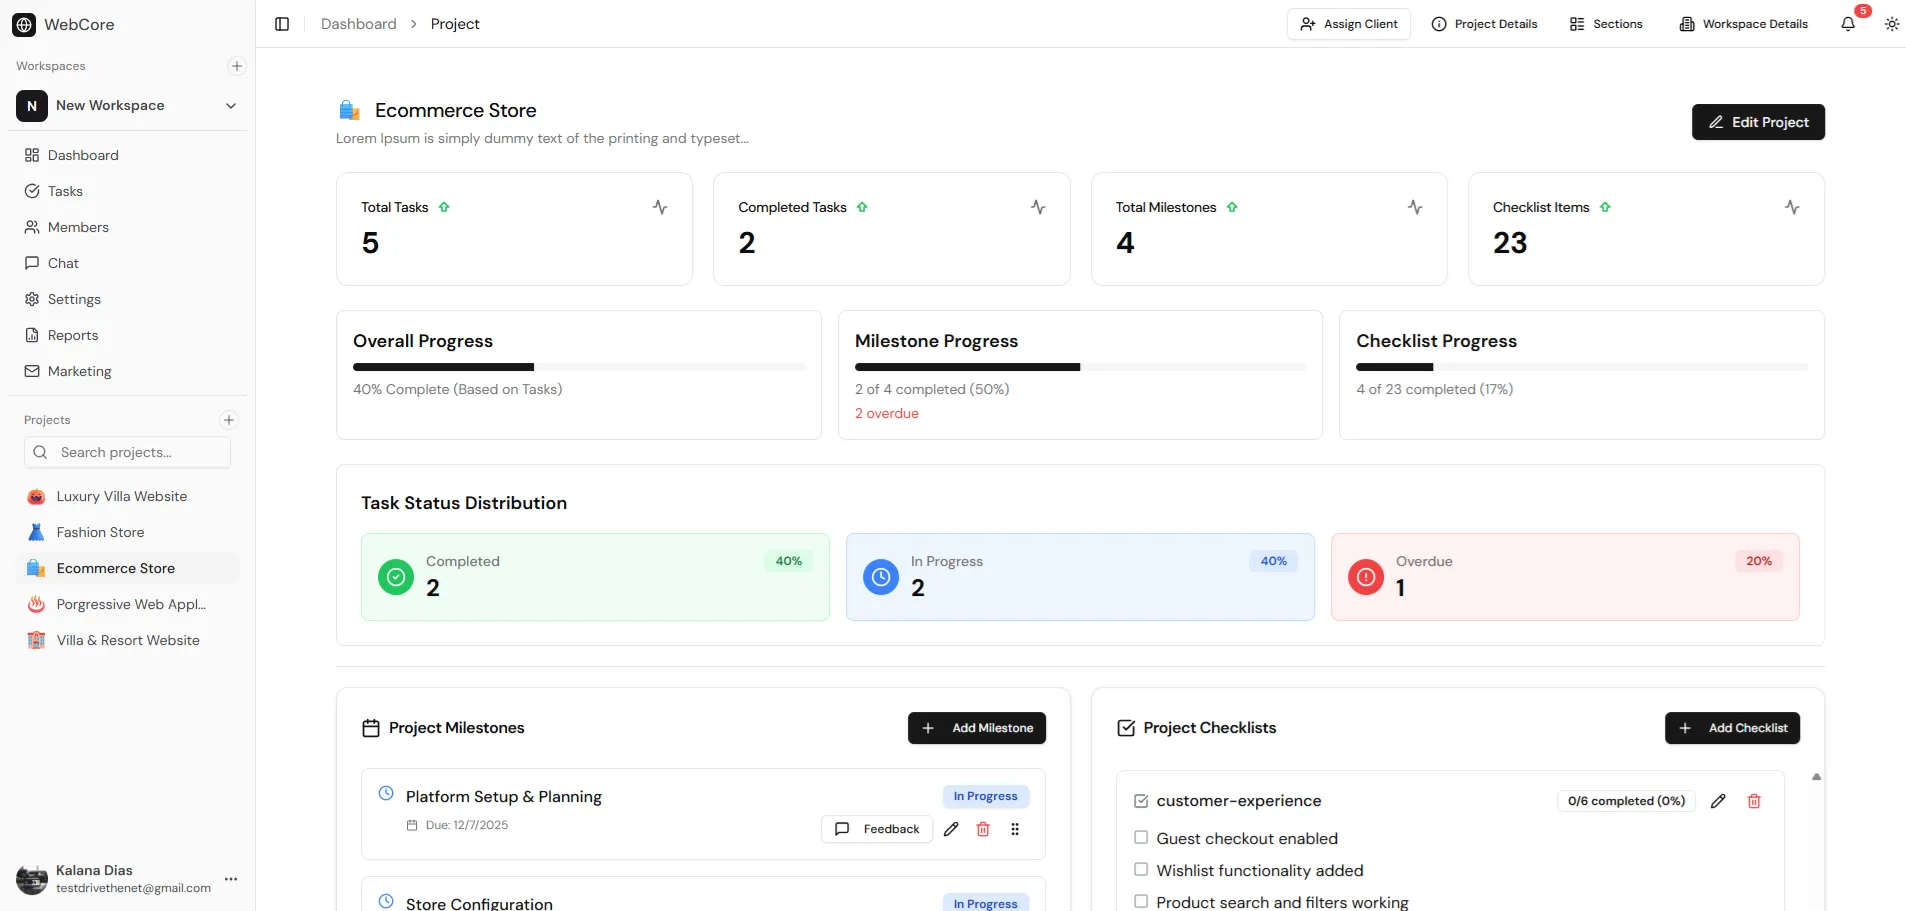The width and height of the screenshot is (1906, 911).
Task: Click the Overall Progress bar
Action: pos(578,367)
